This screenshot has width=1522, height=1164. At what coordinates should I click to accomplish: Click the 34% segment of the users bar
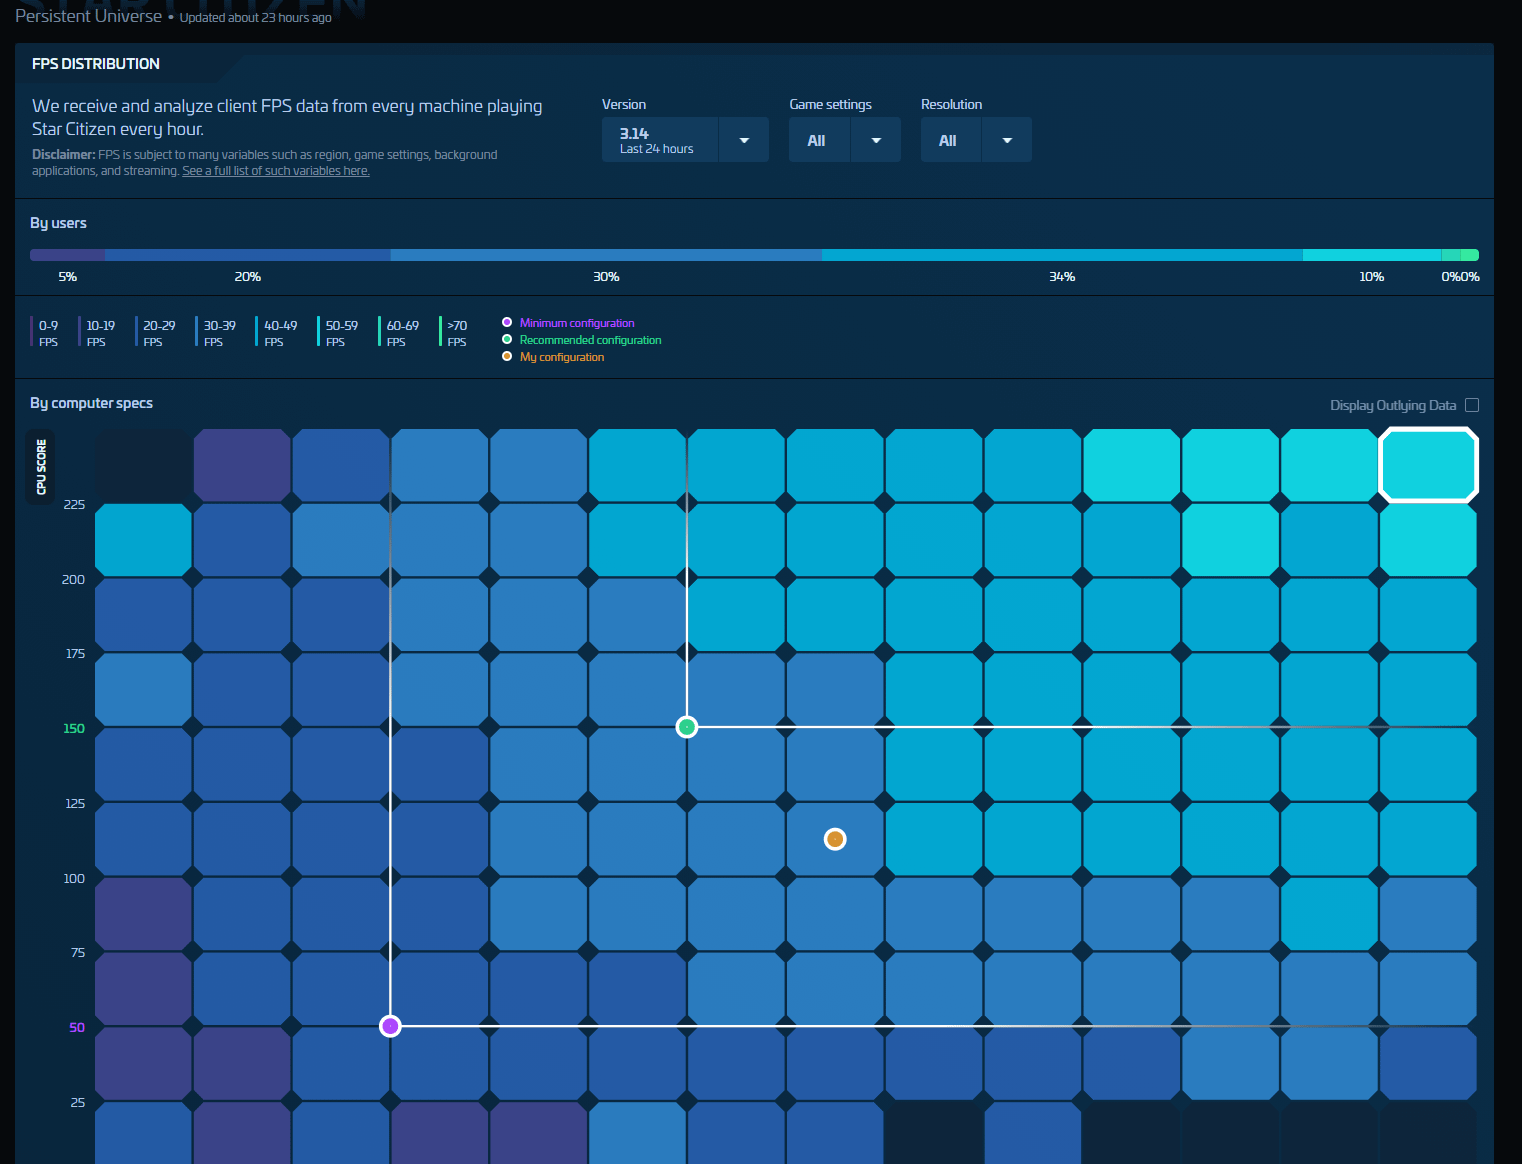coord(1062,255)
